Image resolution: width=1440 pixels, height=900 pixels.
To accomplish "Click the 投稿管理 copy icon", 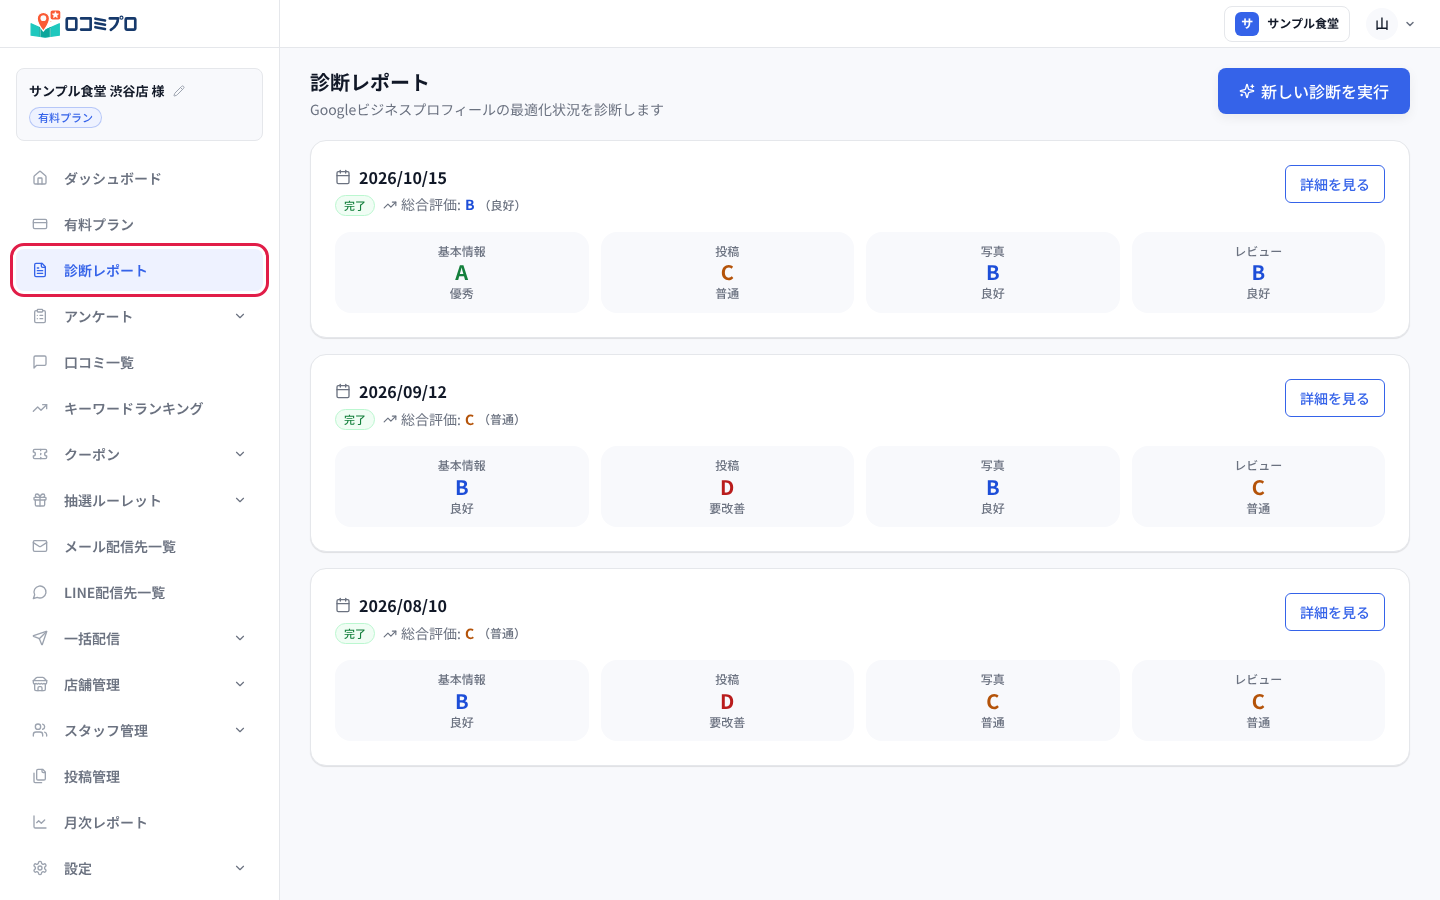I will click(40, 776).
